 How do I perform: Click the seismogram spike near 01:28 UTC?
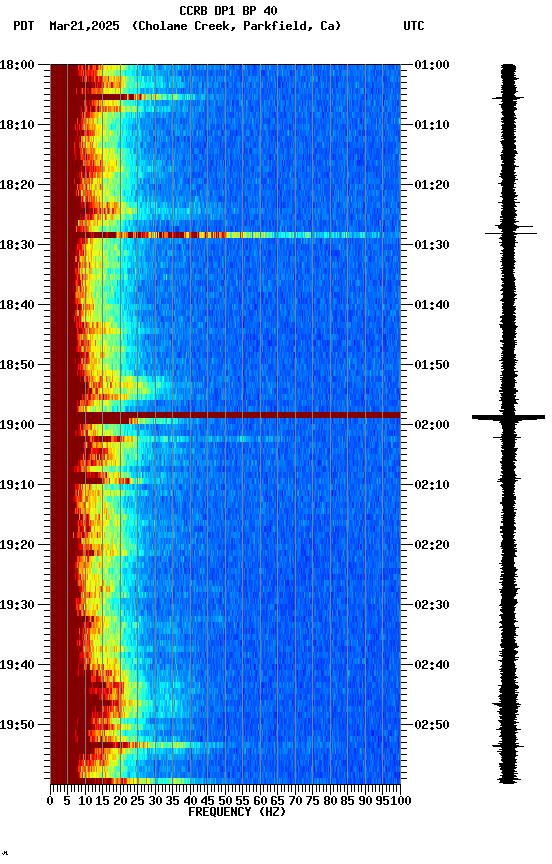pos(511,234)
